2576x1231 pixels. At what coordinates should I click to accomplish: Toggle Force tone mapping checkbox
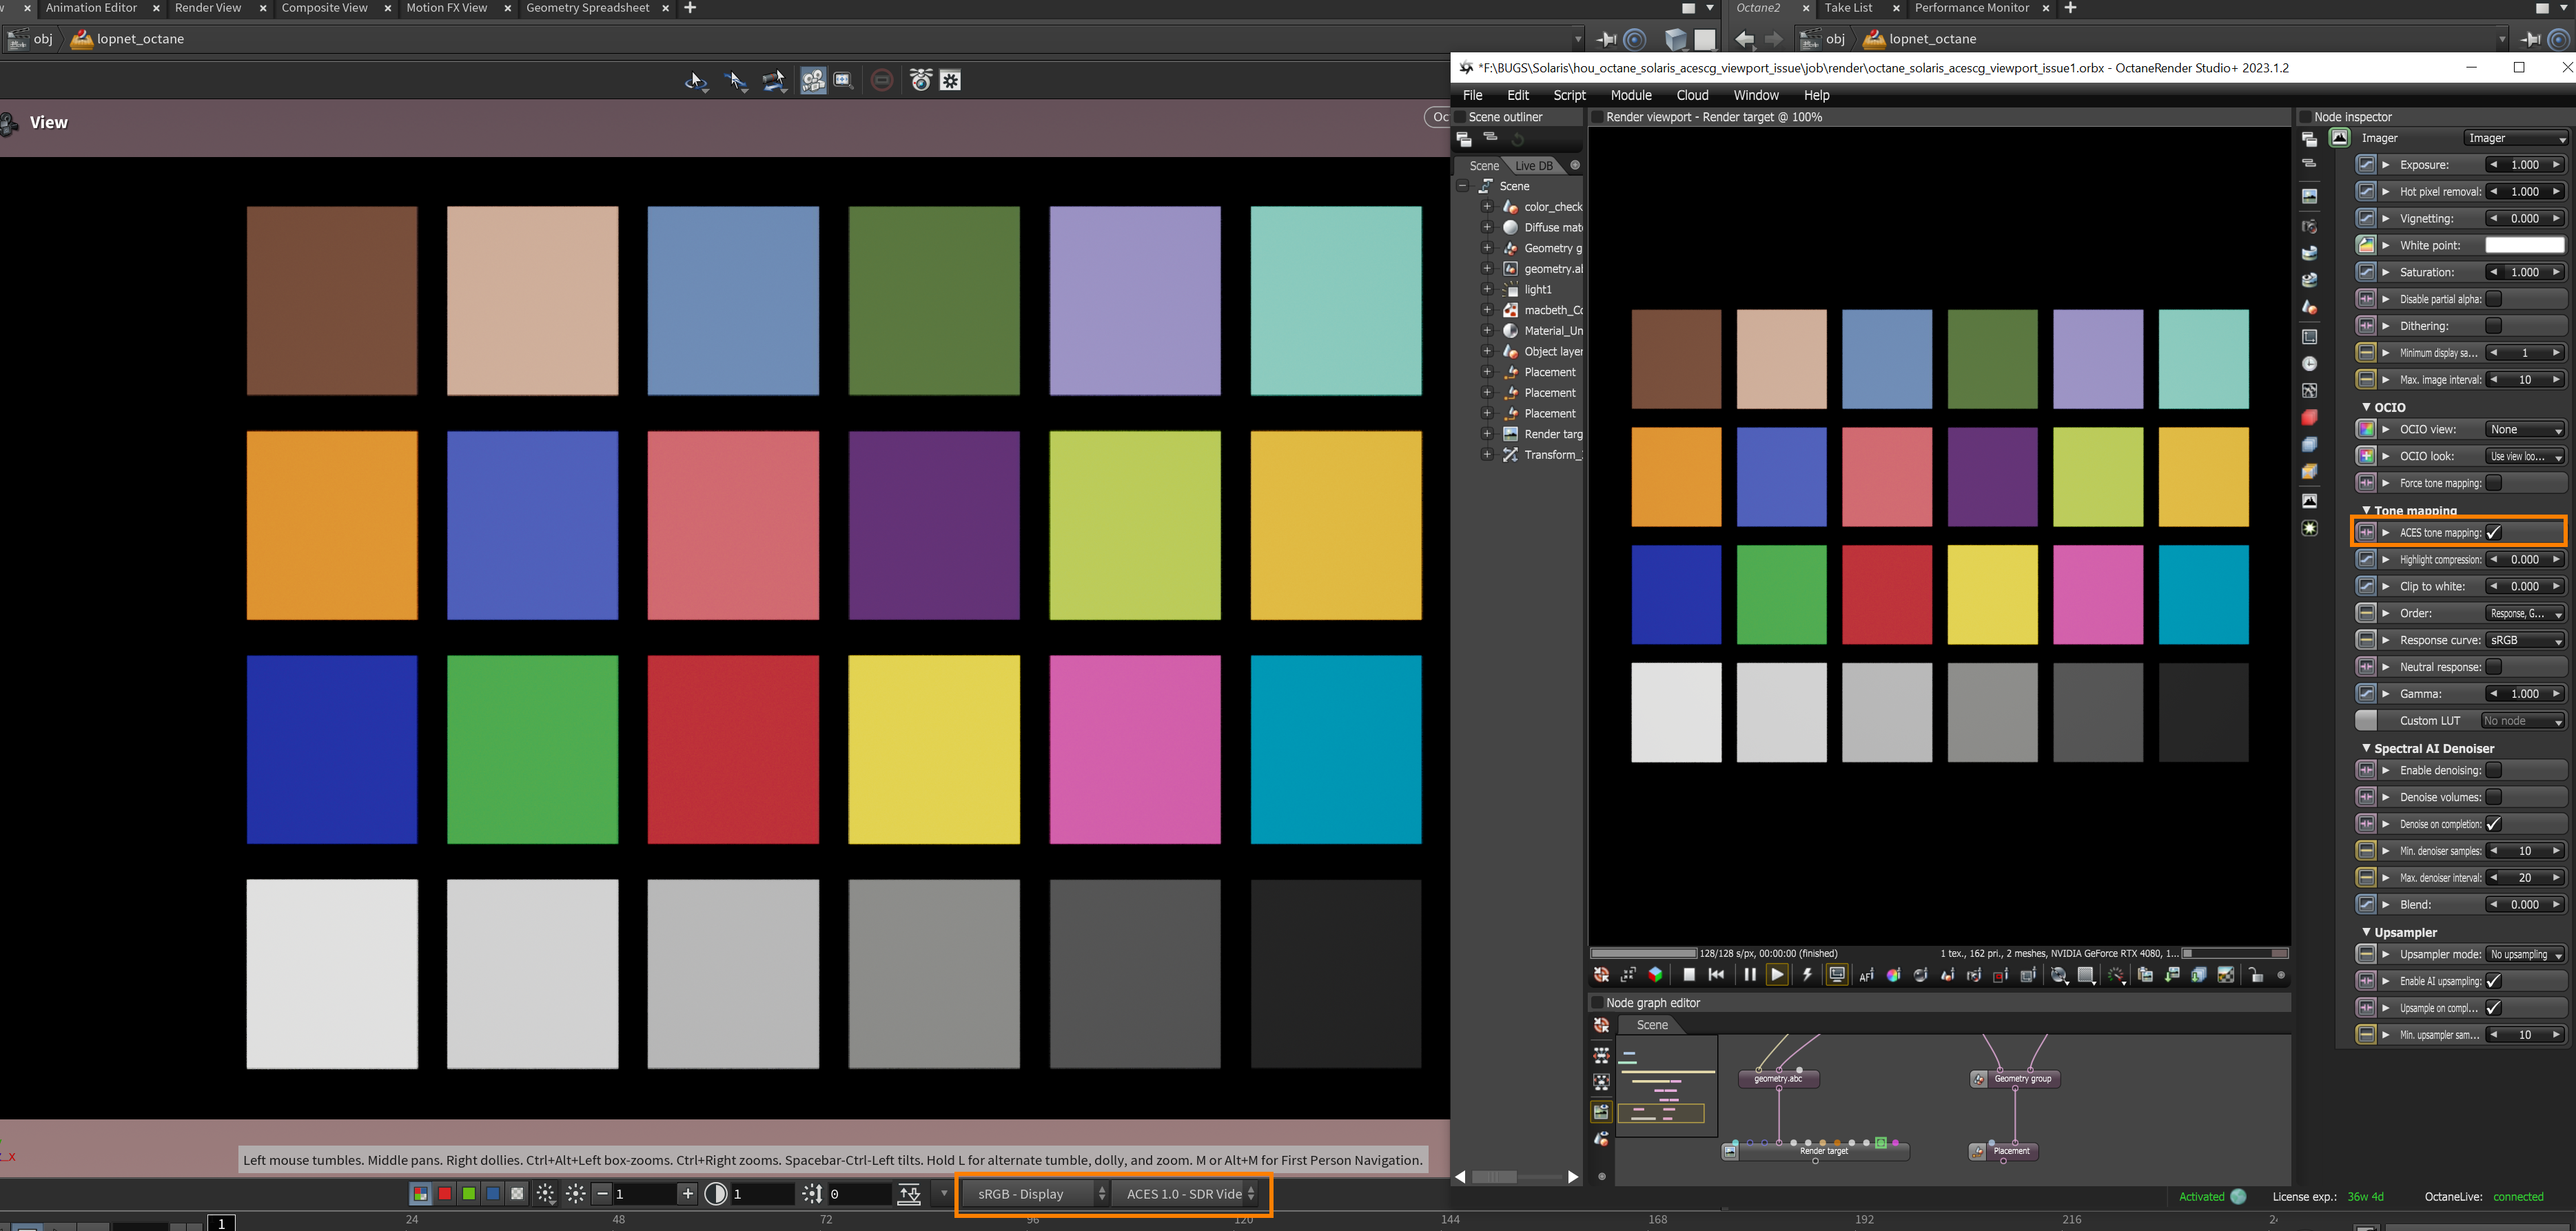[2494, 483]
